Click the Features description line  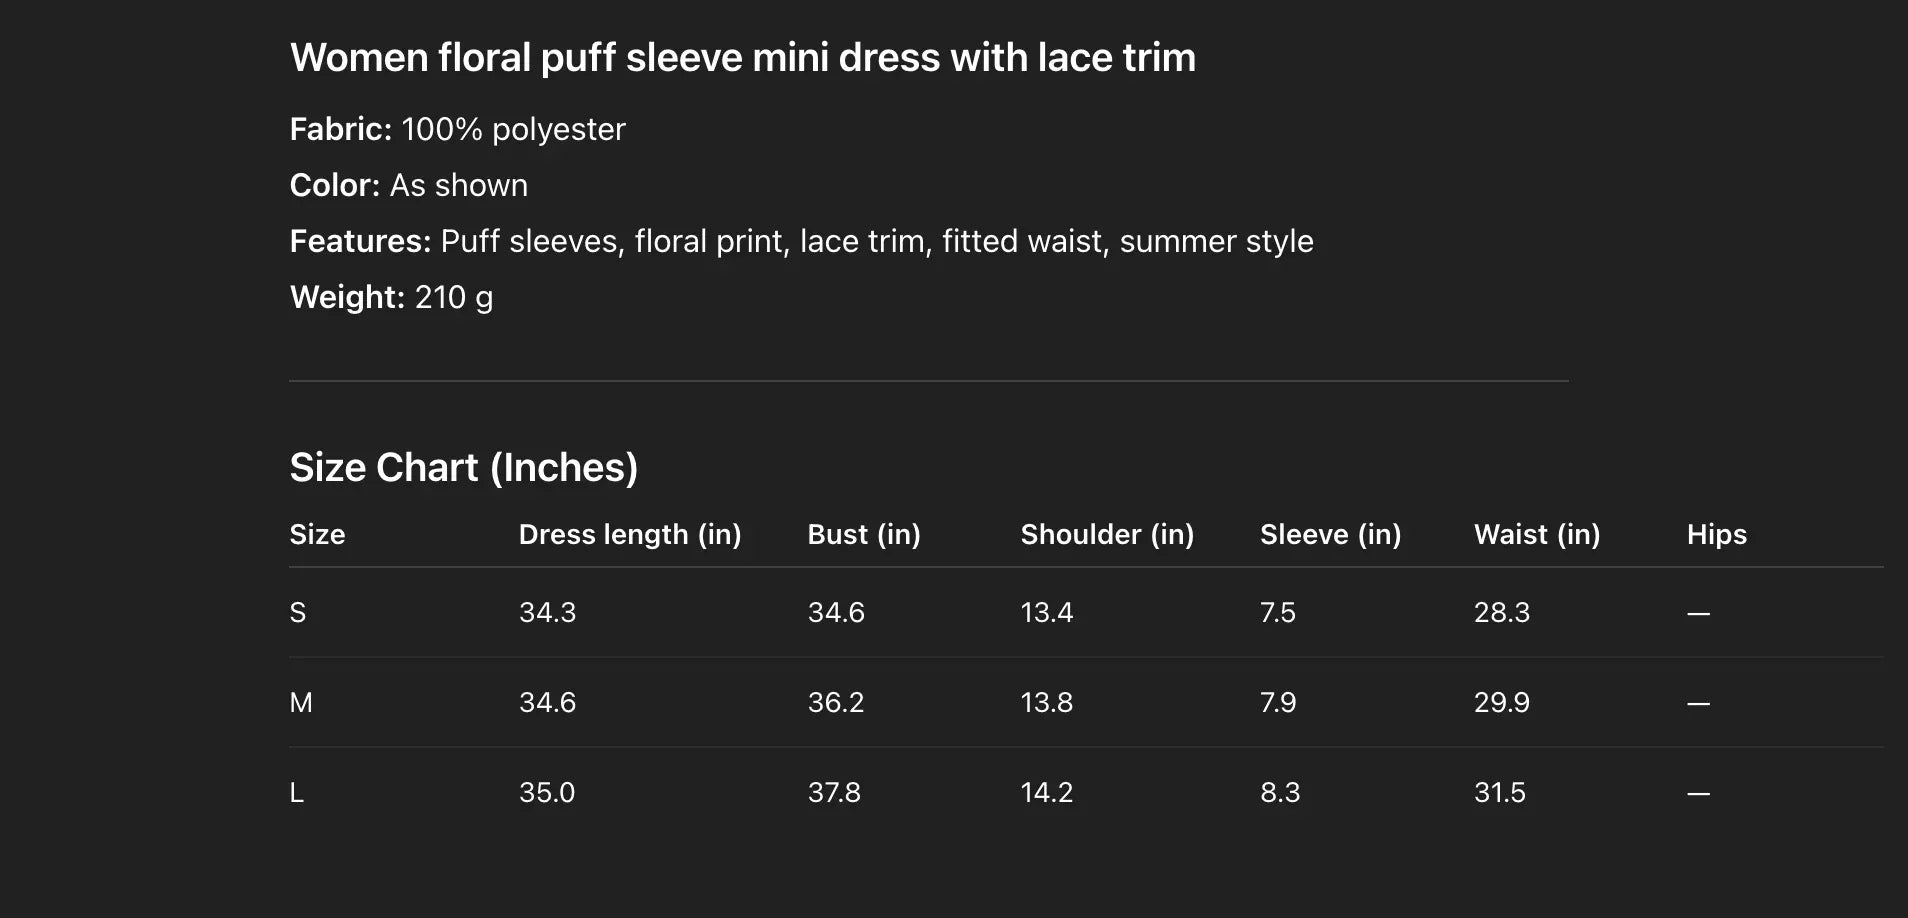(801, 241)
